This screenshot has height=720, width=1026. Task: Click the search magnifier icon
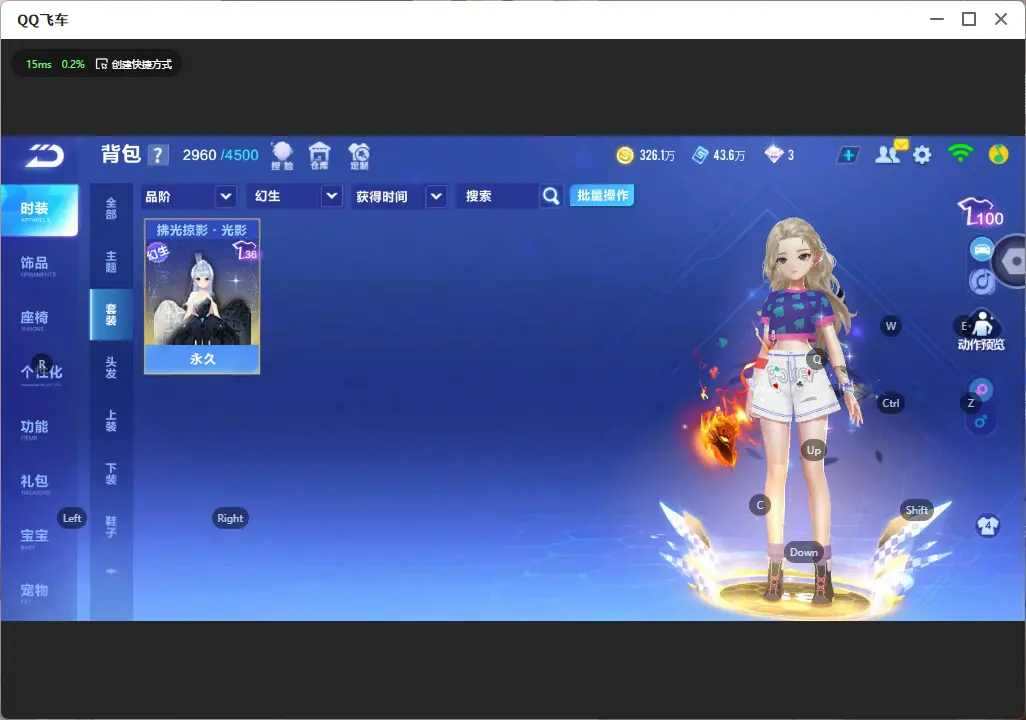[551, 196]
